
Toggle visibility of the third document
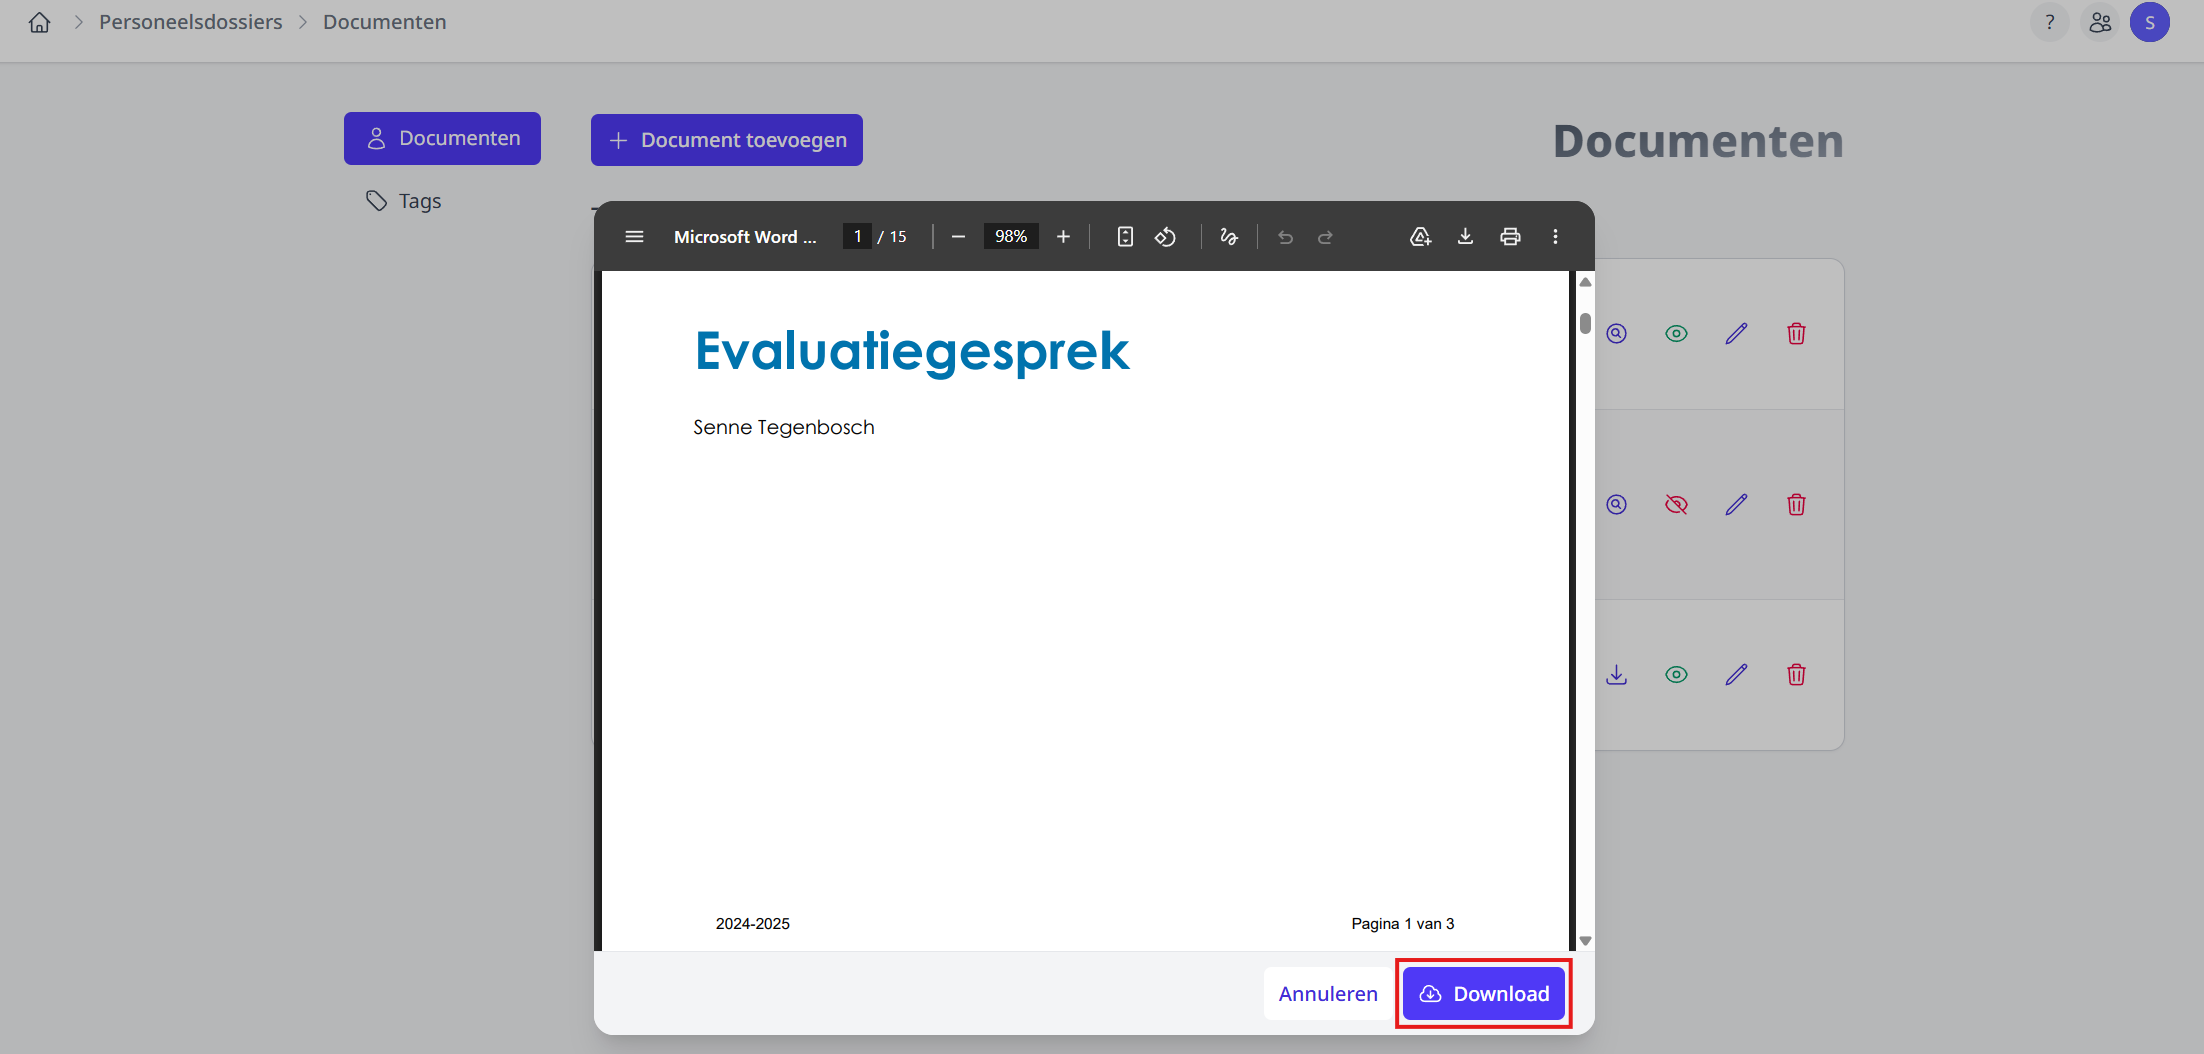(1677, 674)
